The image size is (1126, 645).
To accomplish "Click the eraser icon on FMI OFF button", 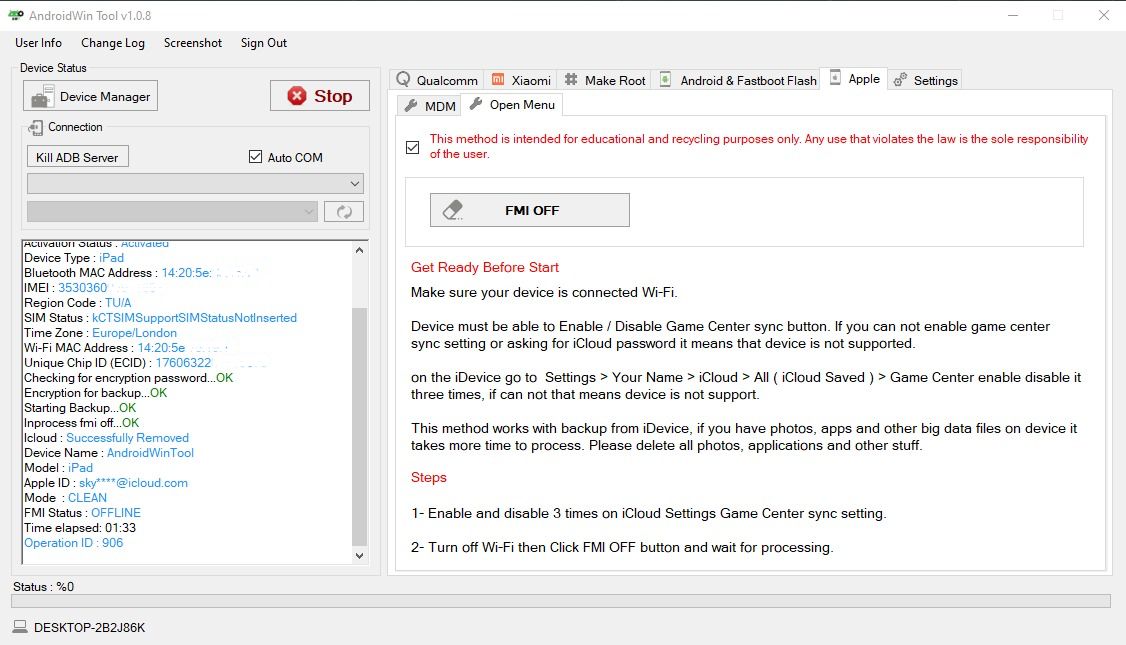I will coord(453,210).
